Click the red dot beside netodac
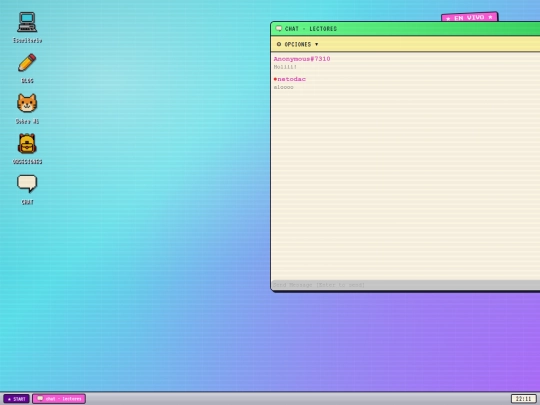This screenshot has height=405, width=540. coord(275,79)
